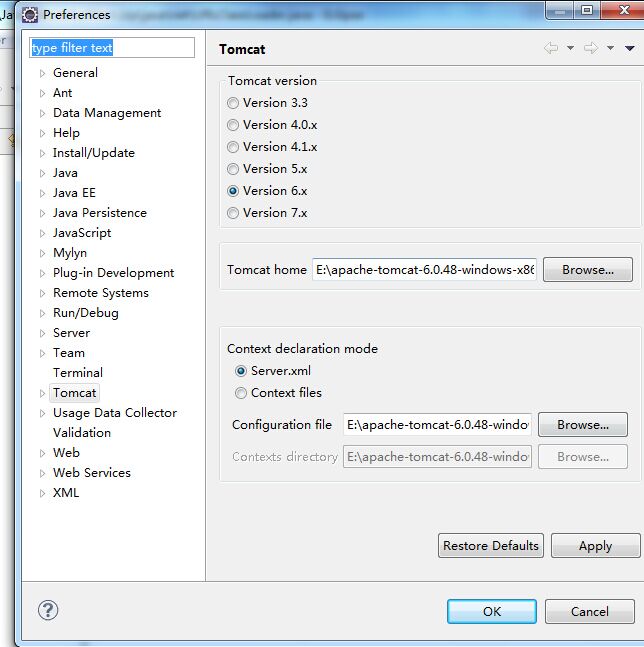Click the type filter text field

[112, 47]
